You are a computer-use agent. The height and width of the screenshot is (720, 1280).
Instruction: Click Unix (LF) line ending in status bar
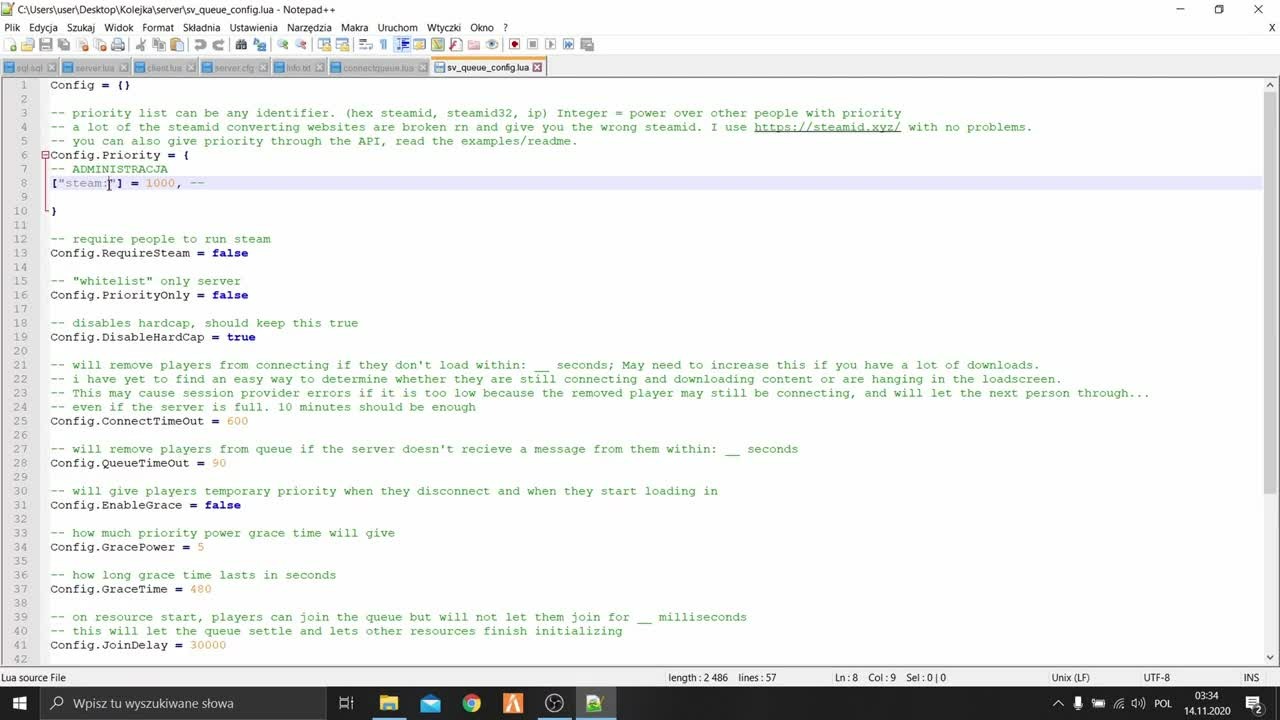tap(1070, 677)
